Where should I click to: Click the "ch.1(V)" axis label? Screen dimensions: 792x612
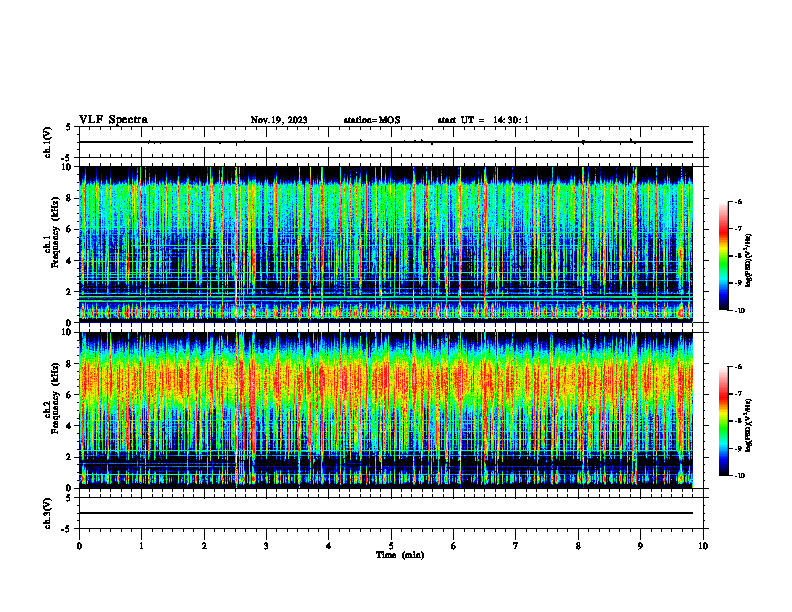click(x=48, y=142)
